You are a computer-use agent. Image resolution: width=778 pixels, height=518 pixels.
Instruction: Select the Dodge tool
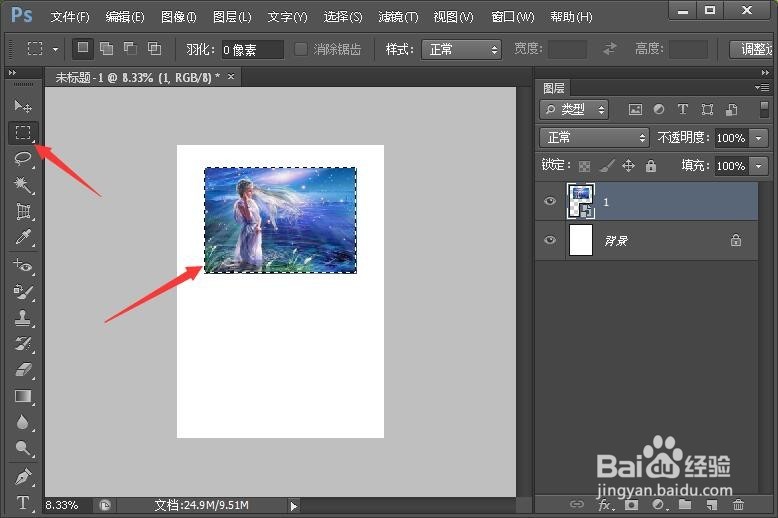pyautogui.click(x=23, y=448)
